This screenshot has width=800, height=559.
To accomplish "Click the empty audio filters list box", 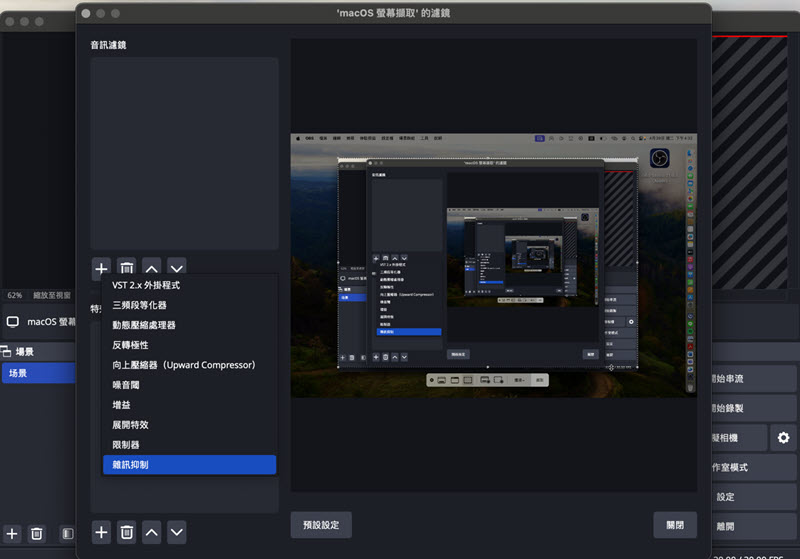I will pyautogui.click(x=185, y=154).
